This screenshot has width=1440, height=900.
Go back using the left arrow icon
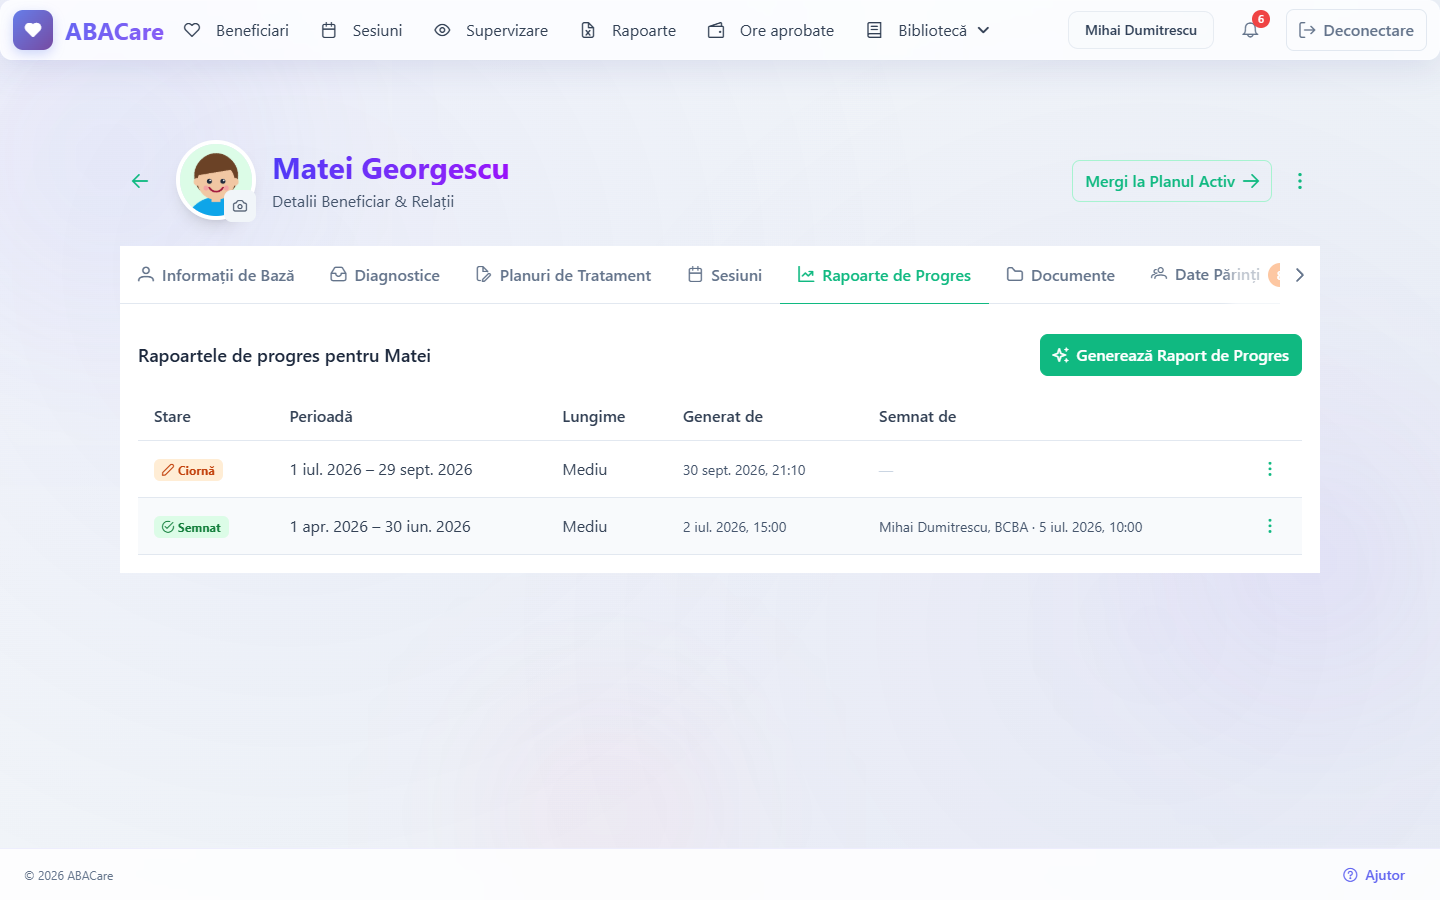pos(140,181)
